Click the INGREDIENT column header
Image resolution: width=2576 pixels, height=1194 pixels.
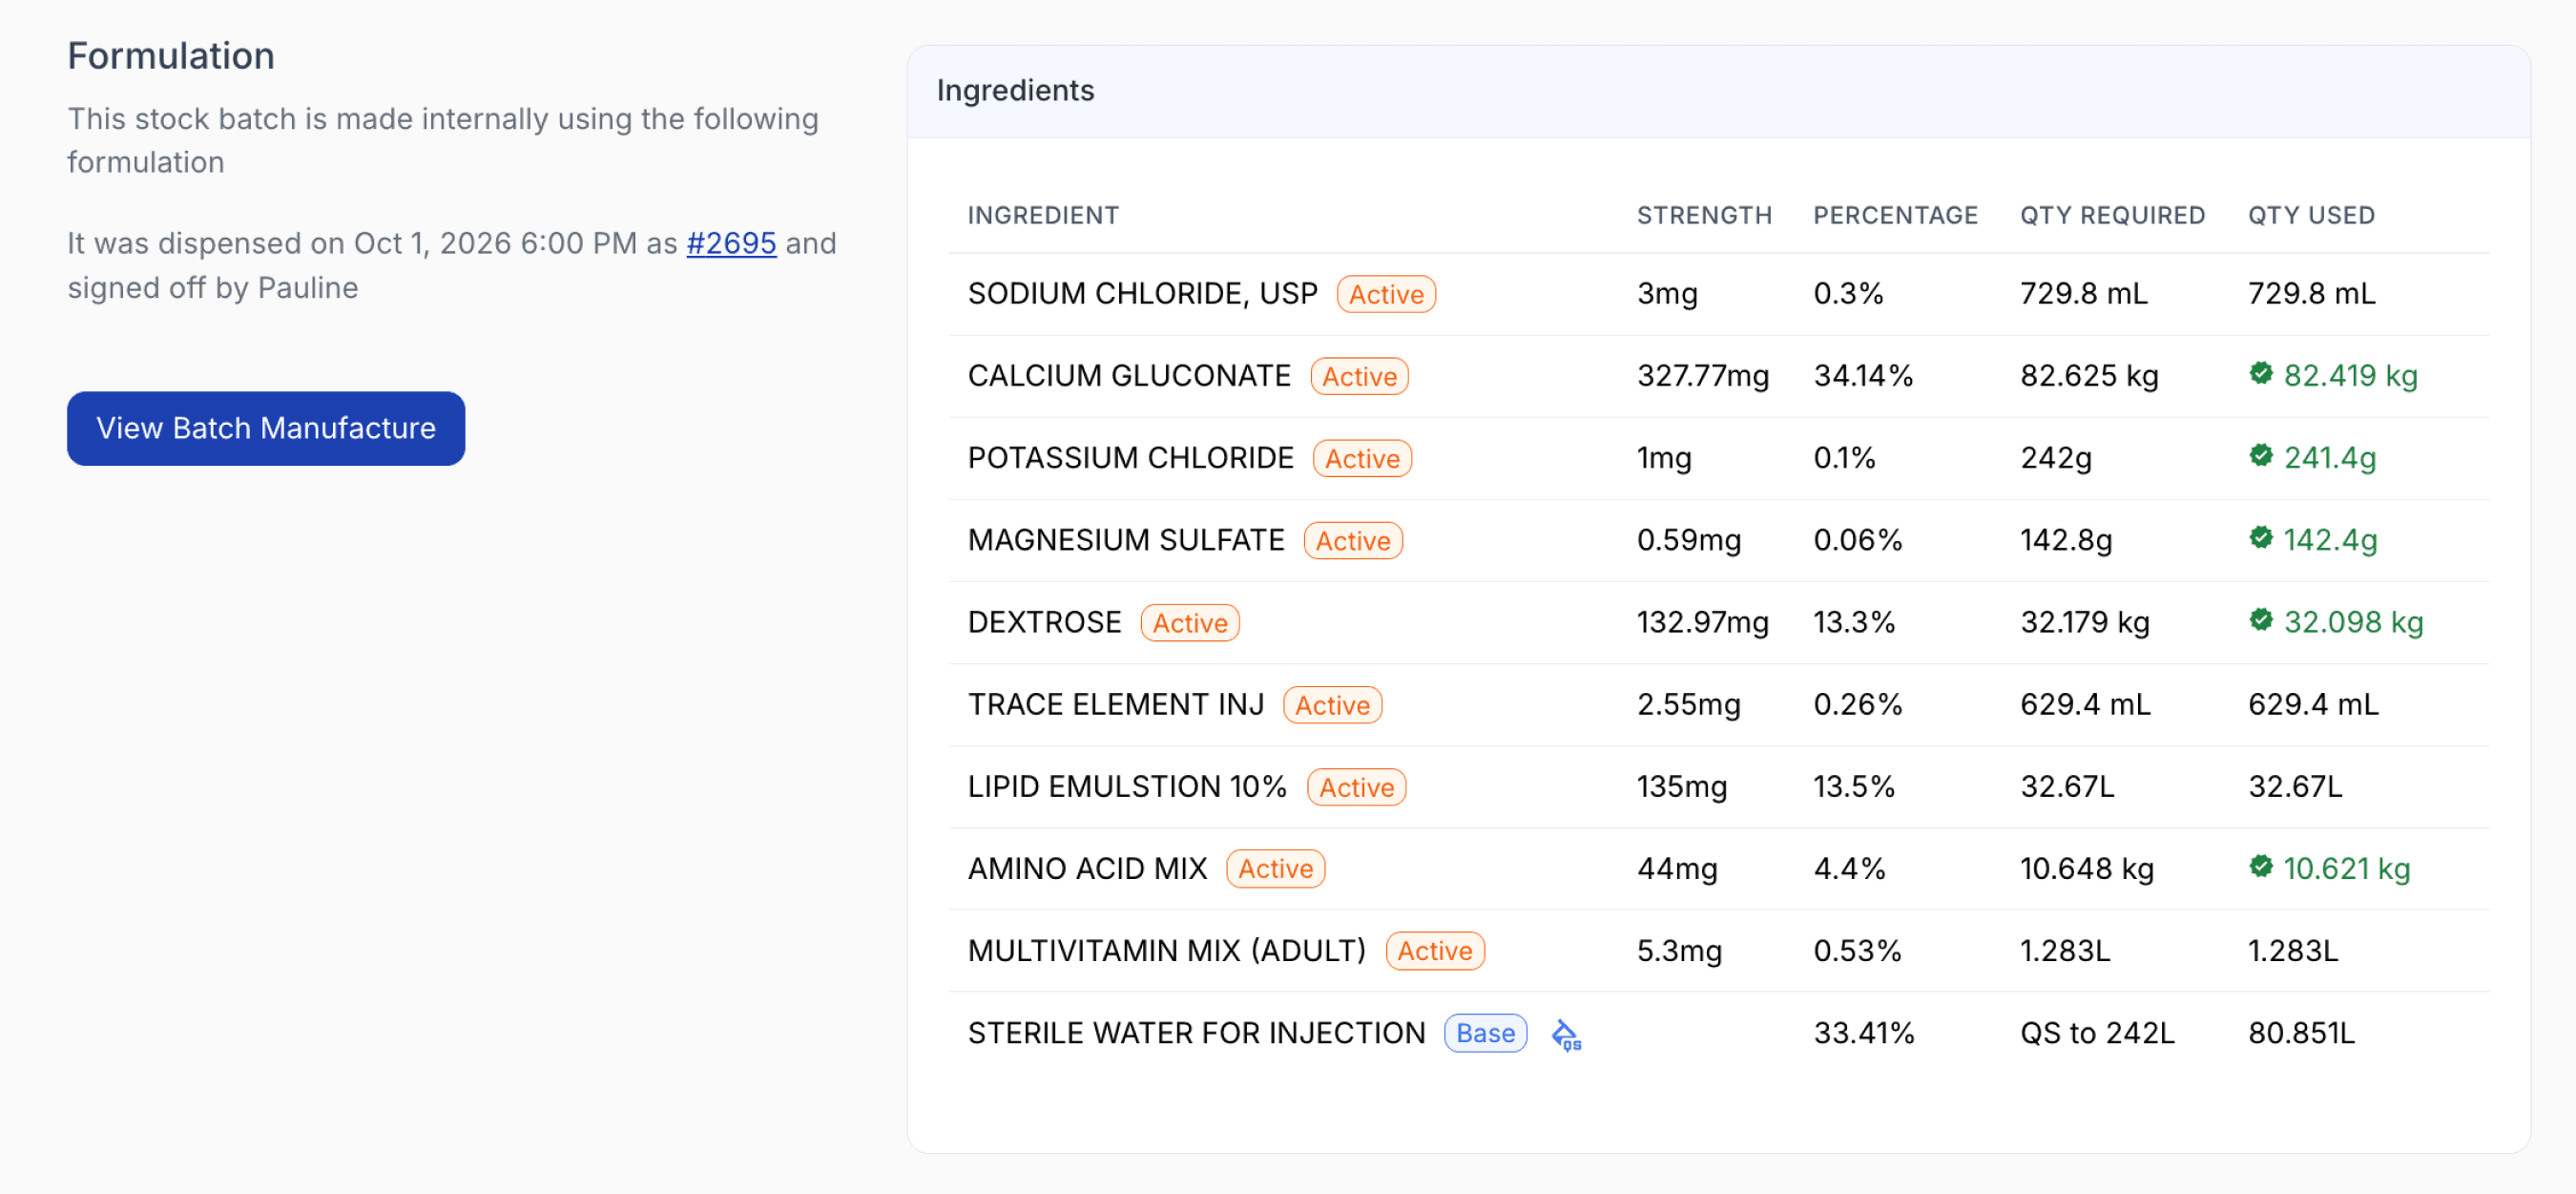(1043, 215)
